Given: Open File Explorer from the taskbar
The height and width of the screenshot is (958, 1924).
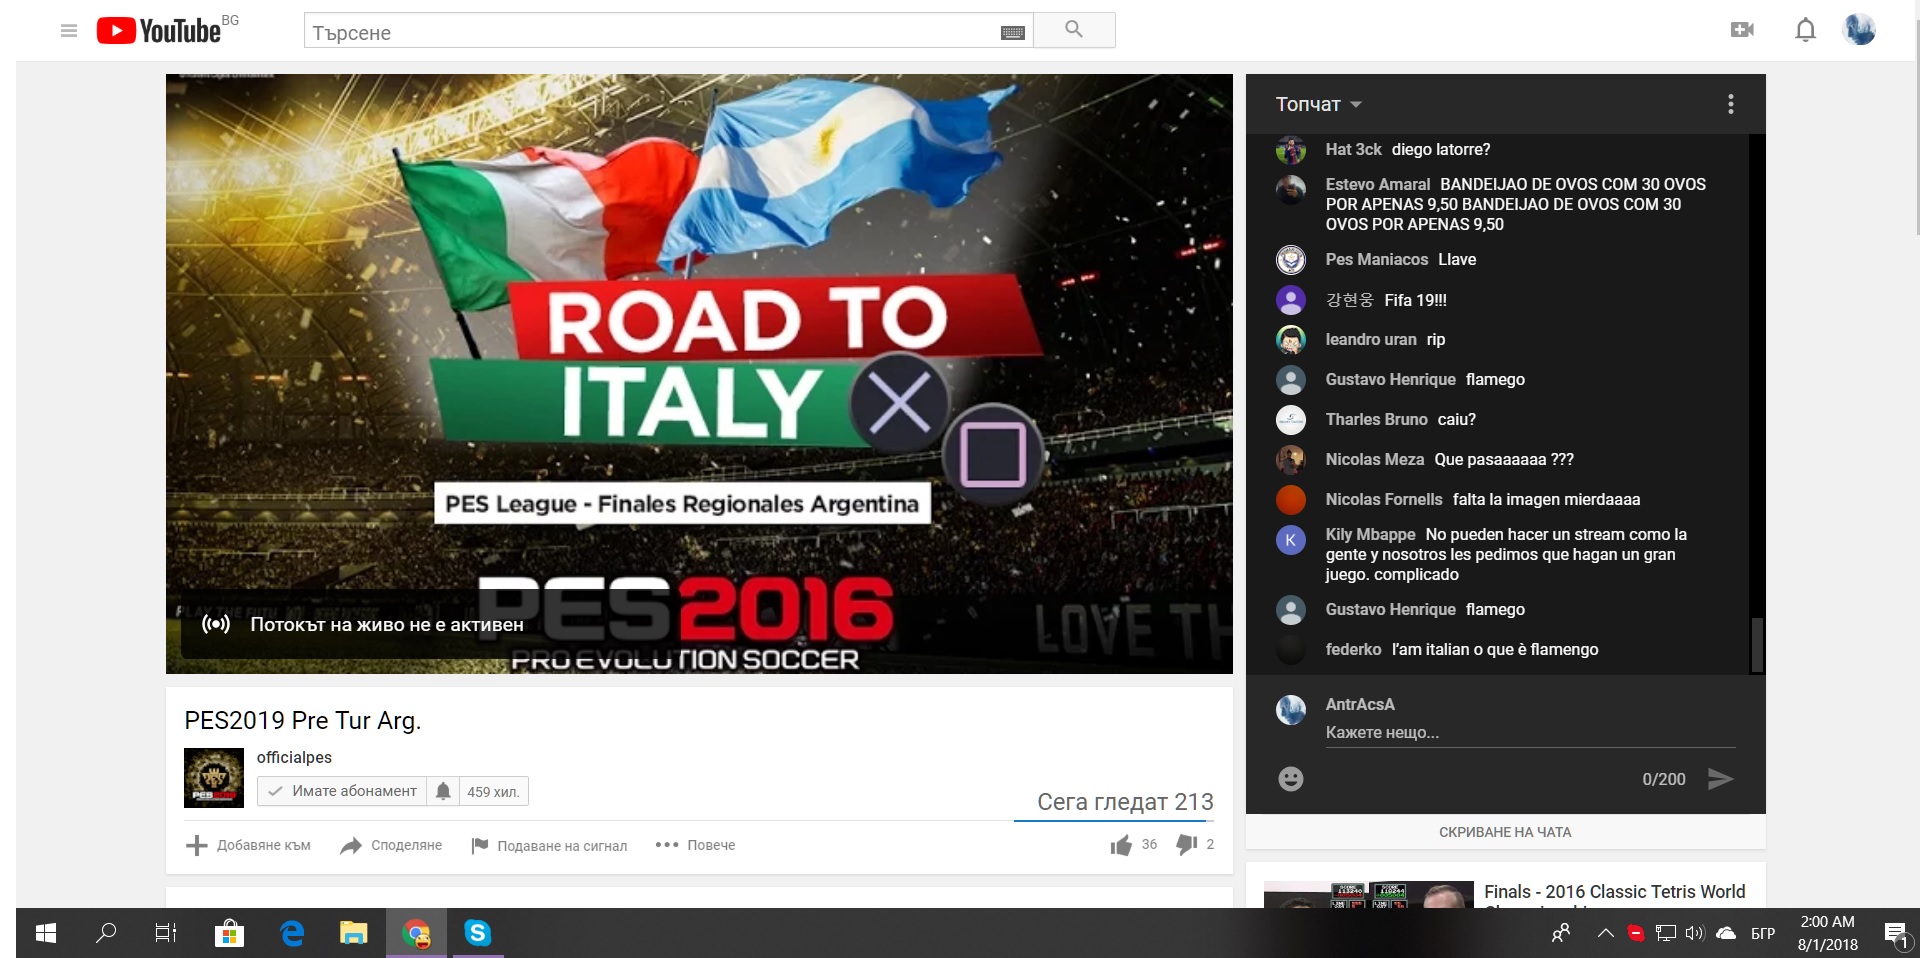Looking at the screenshot, I should pos(354,933).
